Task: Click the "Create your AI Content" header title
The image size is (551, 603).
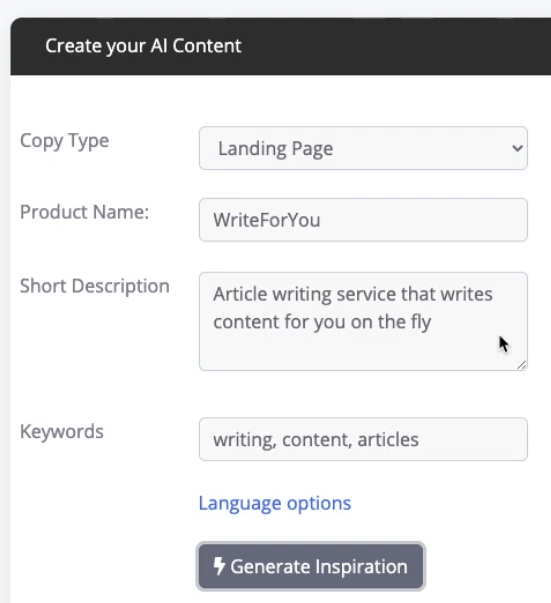Action: tap(143, 46)
